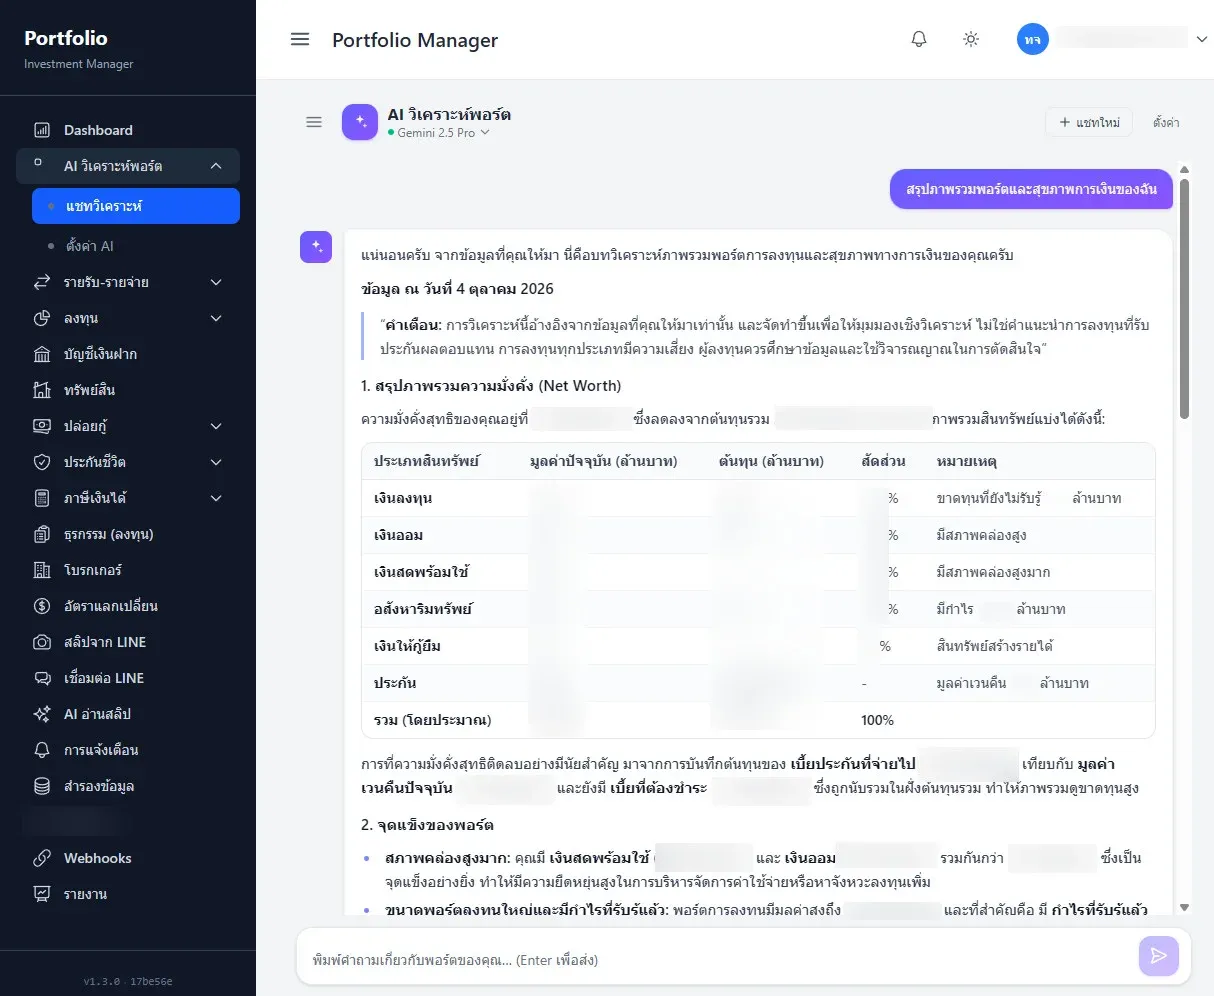Open the user account avatar
The height and width of the screenshot is (996, 1214).
pos(1033,39)
